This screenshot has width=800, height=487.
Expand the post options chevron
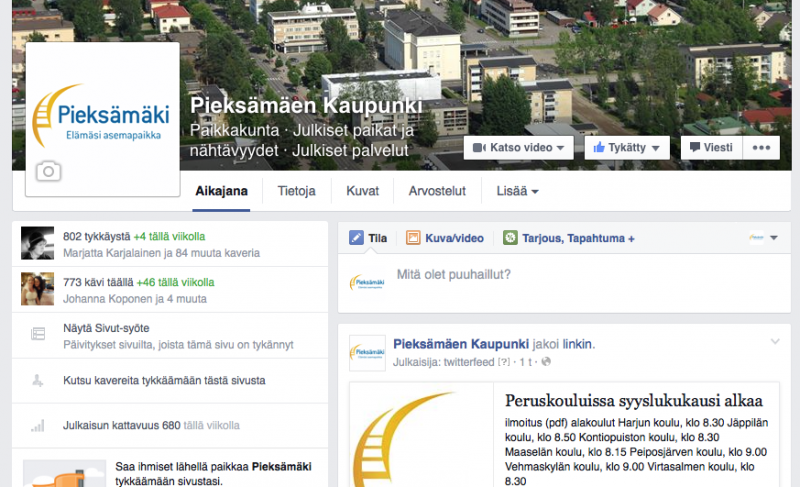click(774, 342)
